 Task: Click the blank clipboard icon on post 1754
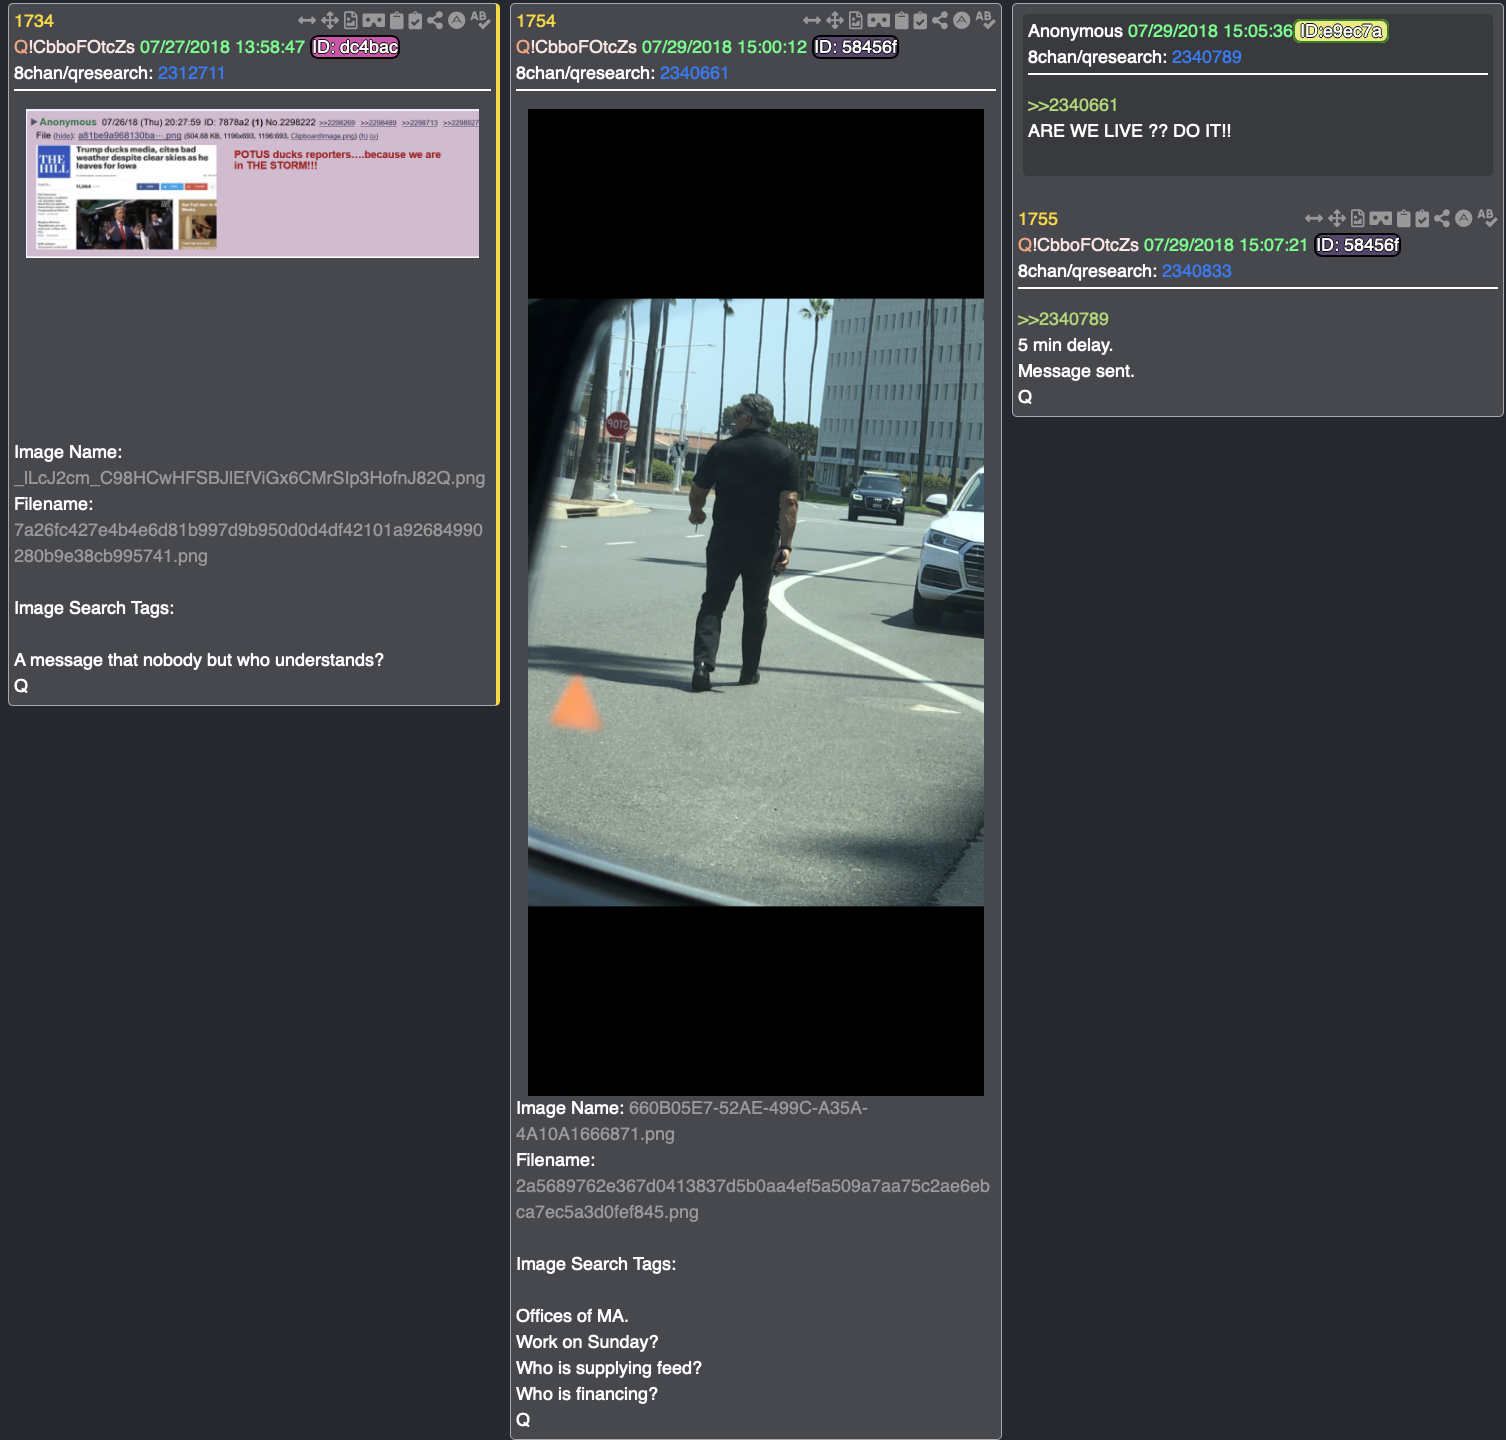901,20
